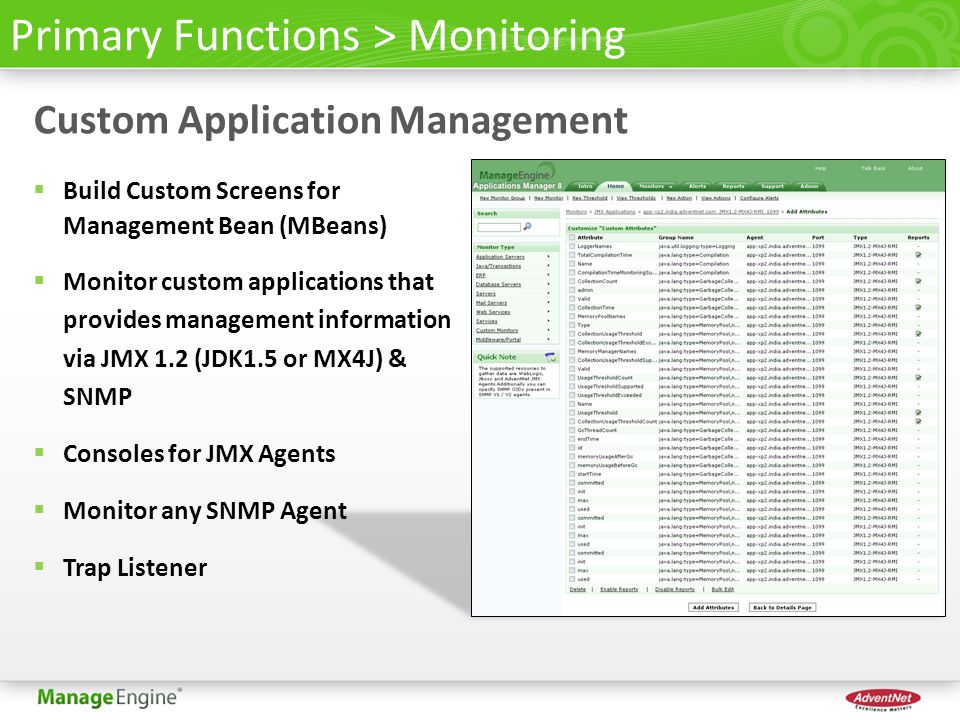Click the New Threshold link

tap(590, 198)
